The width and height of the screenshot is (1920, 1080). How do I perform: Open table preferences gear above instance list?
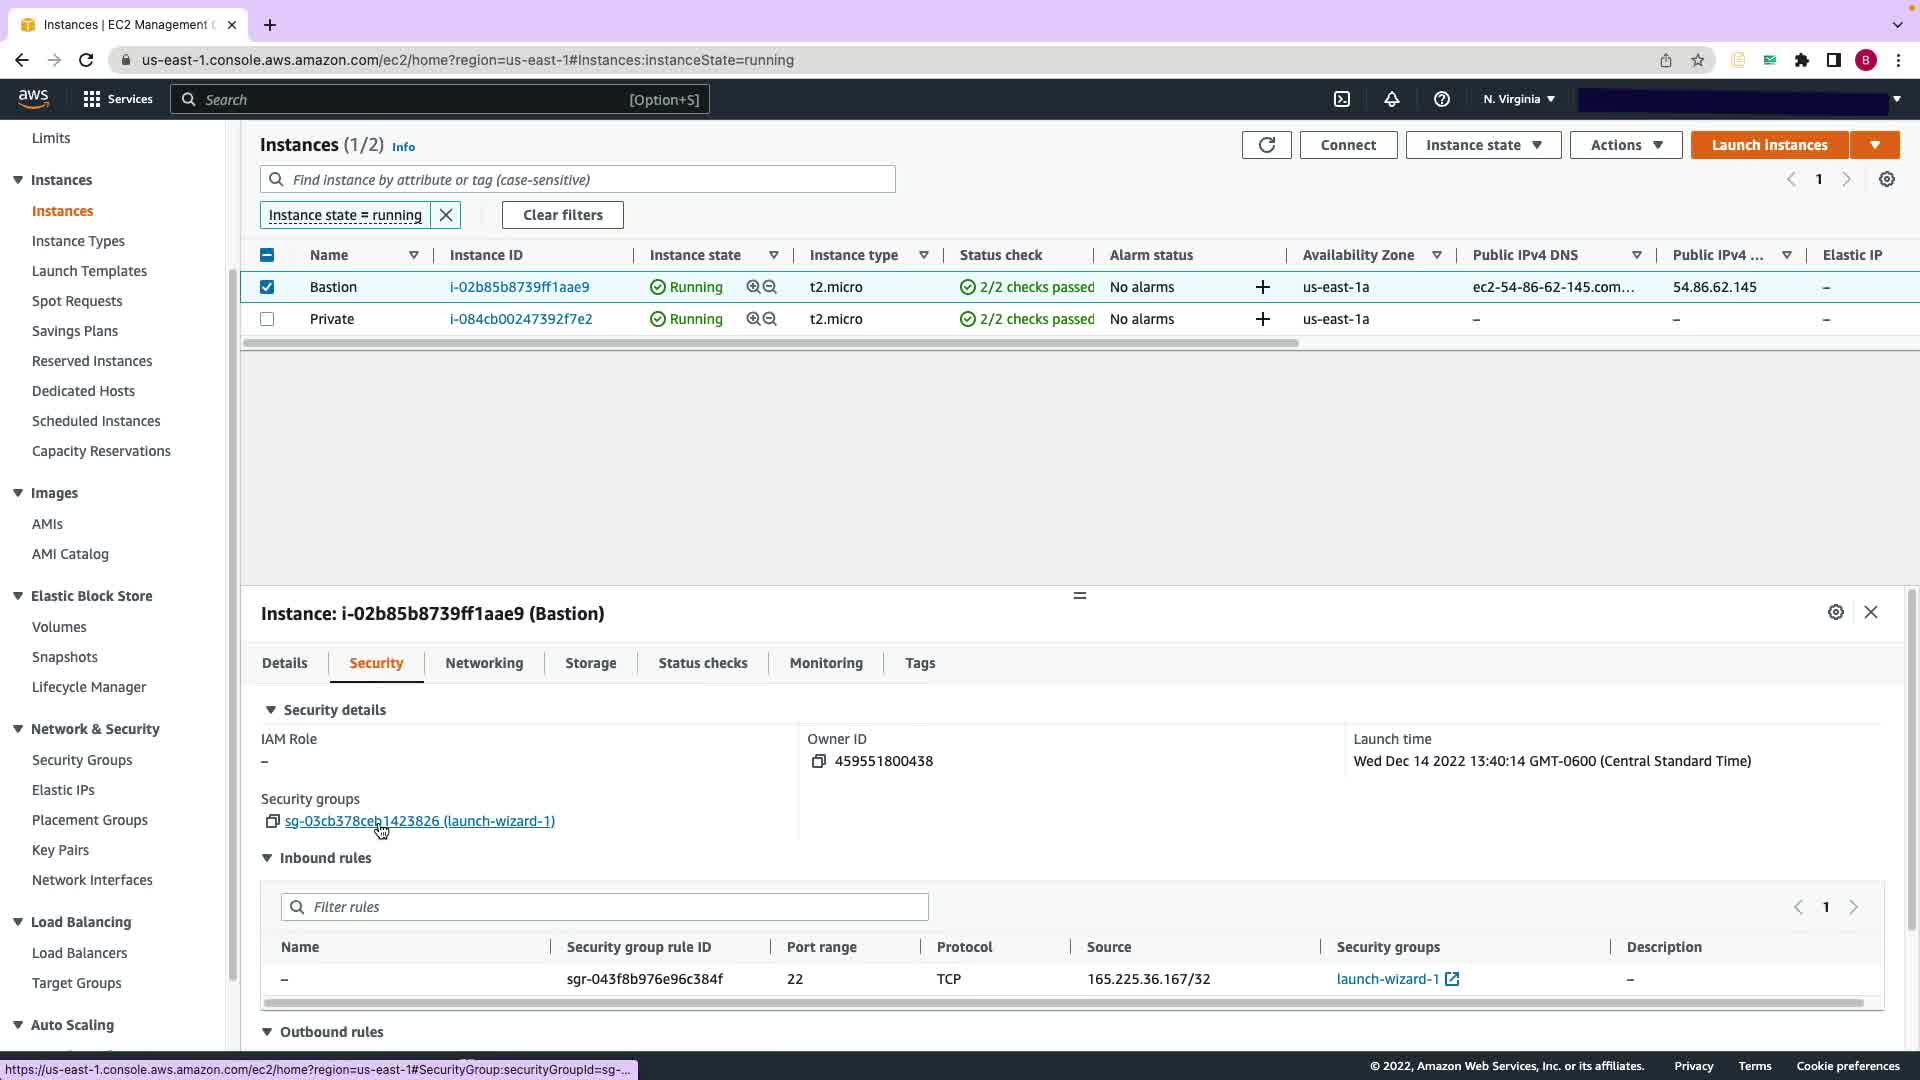click(x=1886, y=180)
